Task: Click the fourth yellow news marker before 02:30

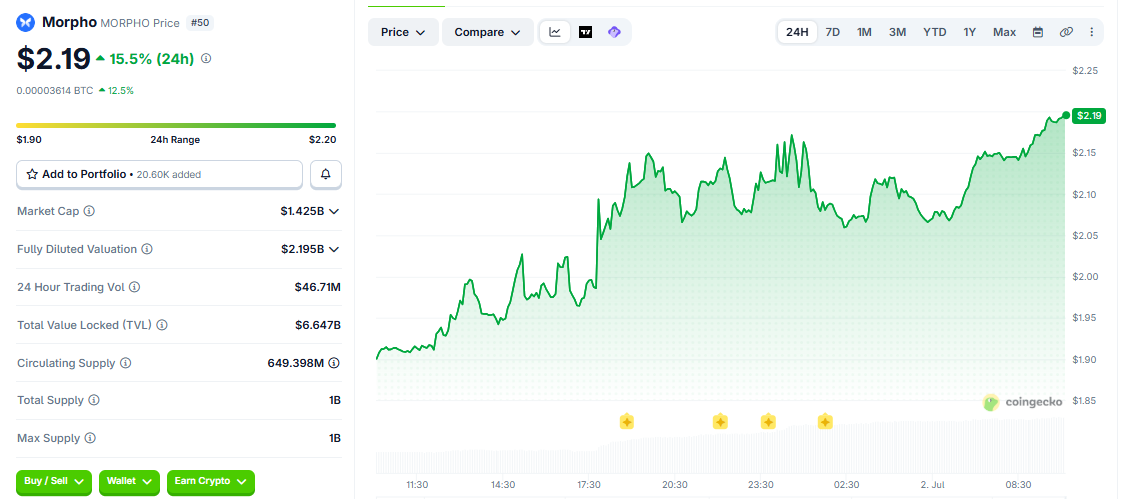Action: (x=825, y=421)
